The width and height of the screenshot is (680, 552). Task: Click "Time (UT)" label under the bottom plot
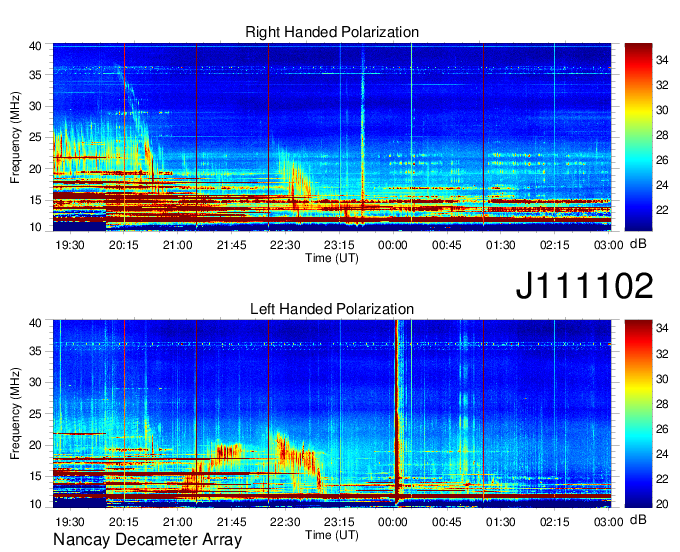click(x=332, y=535)
